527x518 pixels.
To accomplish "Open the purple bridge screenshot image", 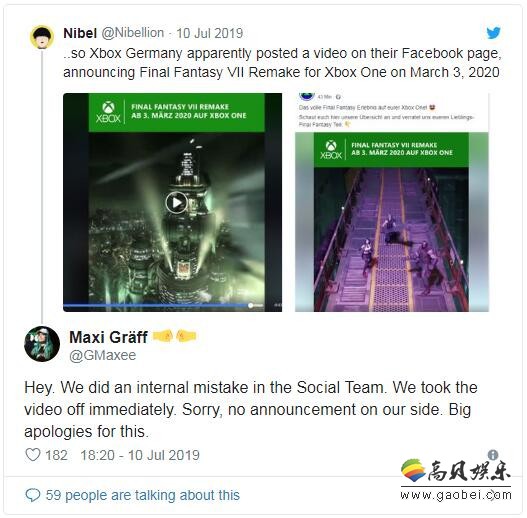I will point(392,222).
